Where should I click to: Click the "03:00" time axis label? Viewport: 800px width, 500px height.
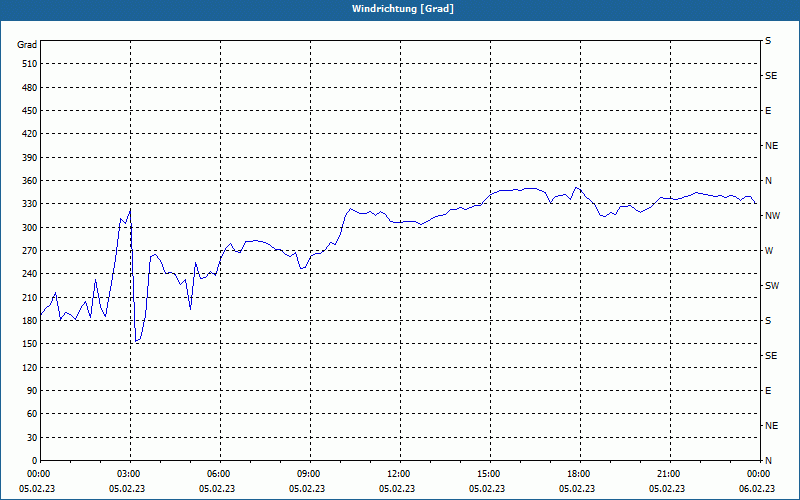128,474
